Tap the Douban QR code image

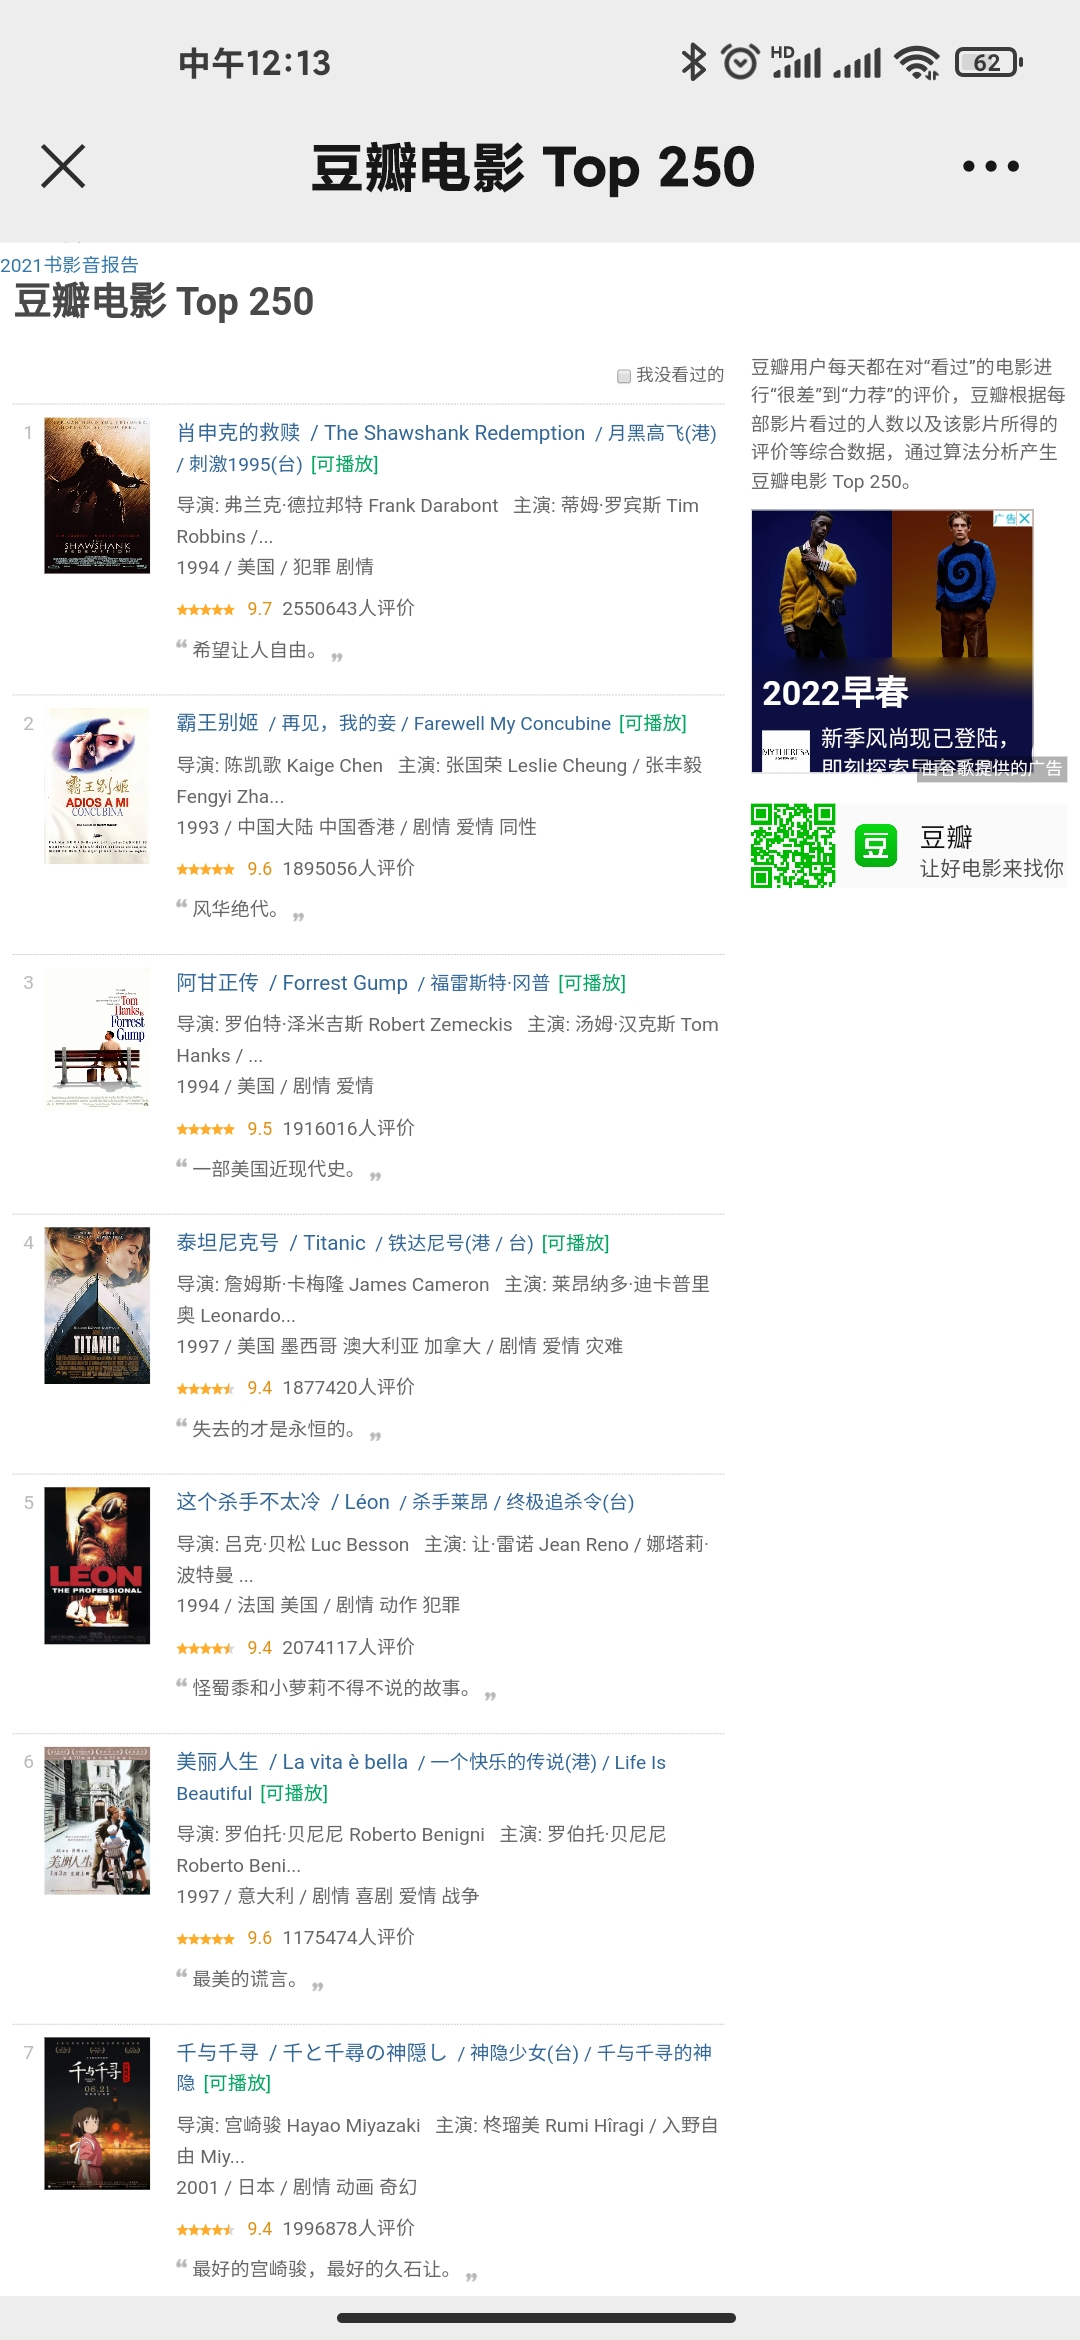(793, 846)
